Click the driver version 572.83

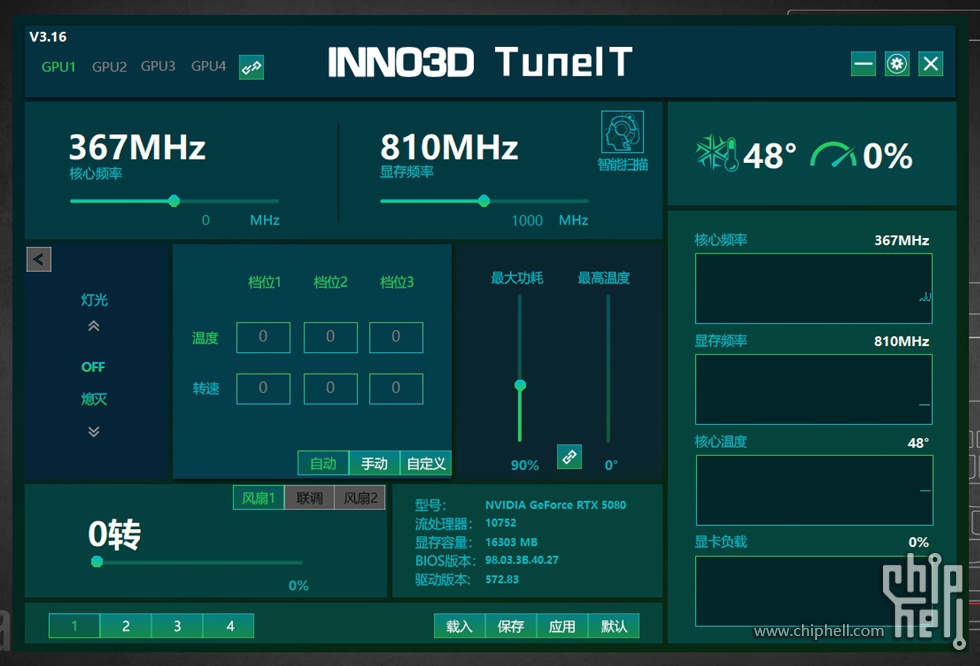click(502, 579)
